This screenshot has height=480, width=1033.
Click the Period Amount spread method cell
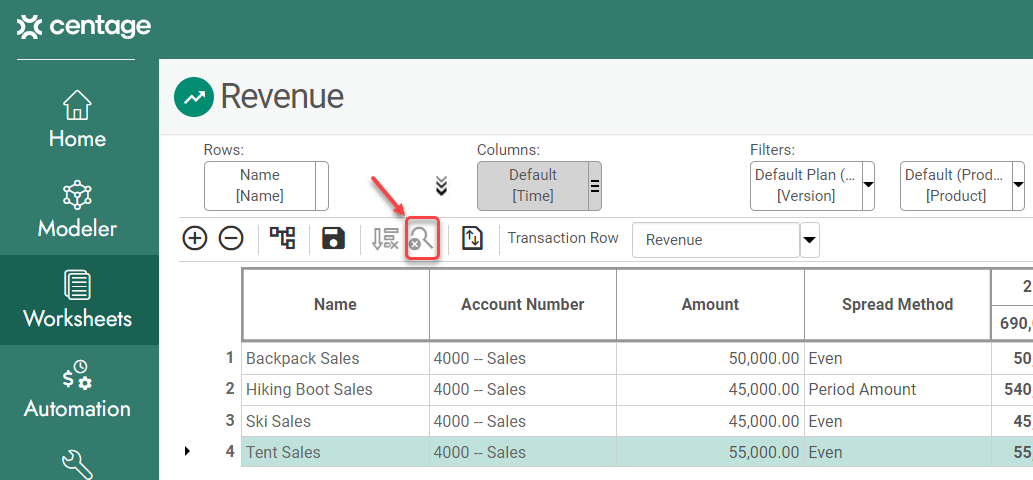click(897, 390)
